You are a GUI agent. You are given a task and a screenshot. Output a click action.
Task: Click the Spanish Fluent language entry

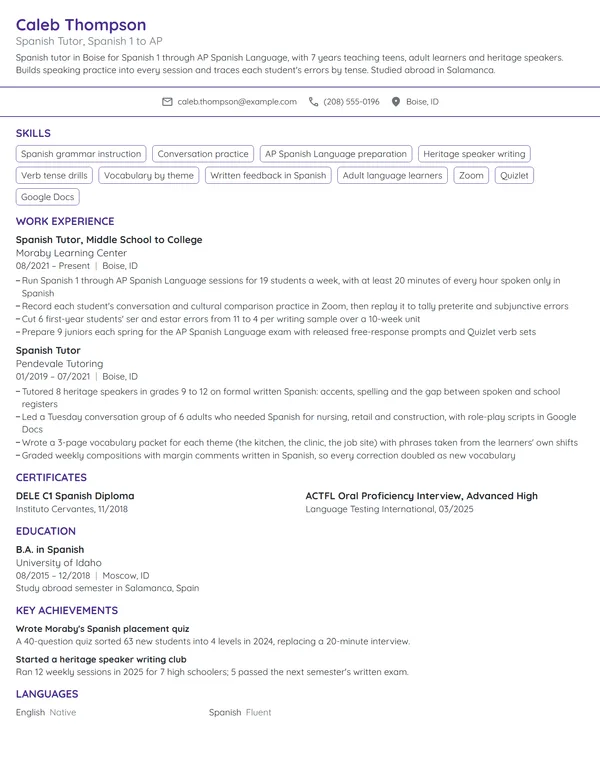click(x=240, y=713)
